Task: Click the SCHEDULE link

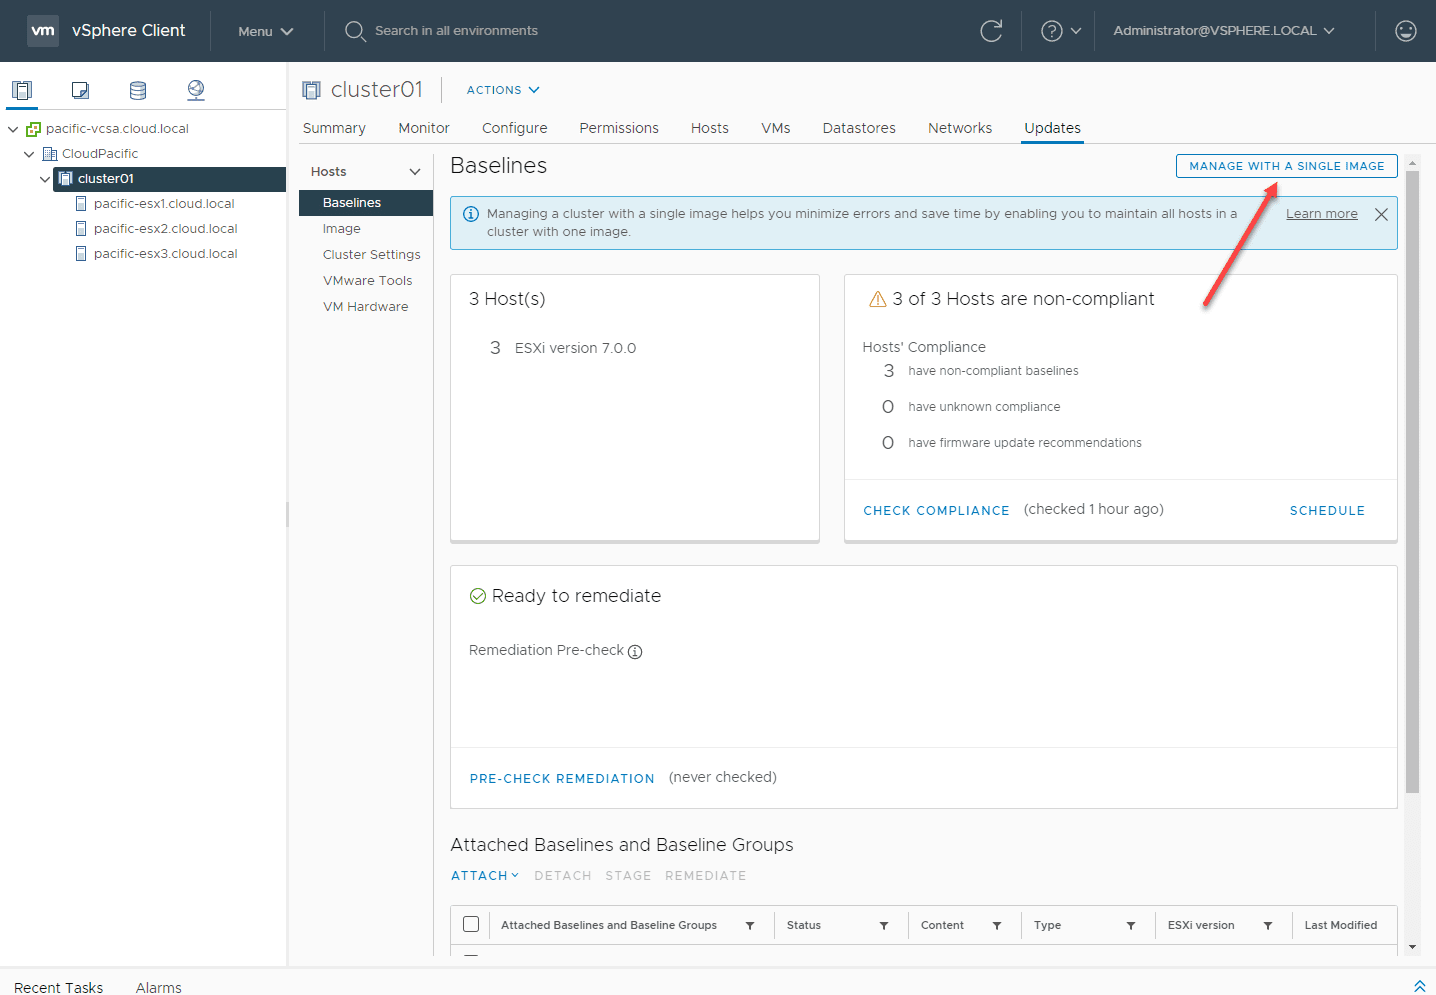Action: coord(1328,511)
